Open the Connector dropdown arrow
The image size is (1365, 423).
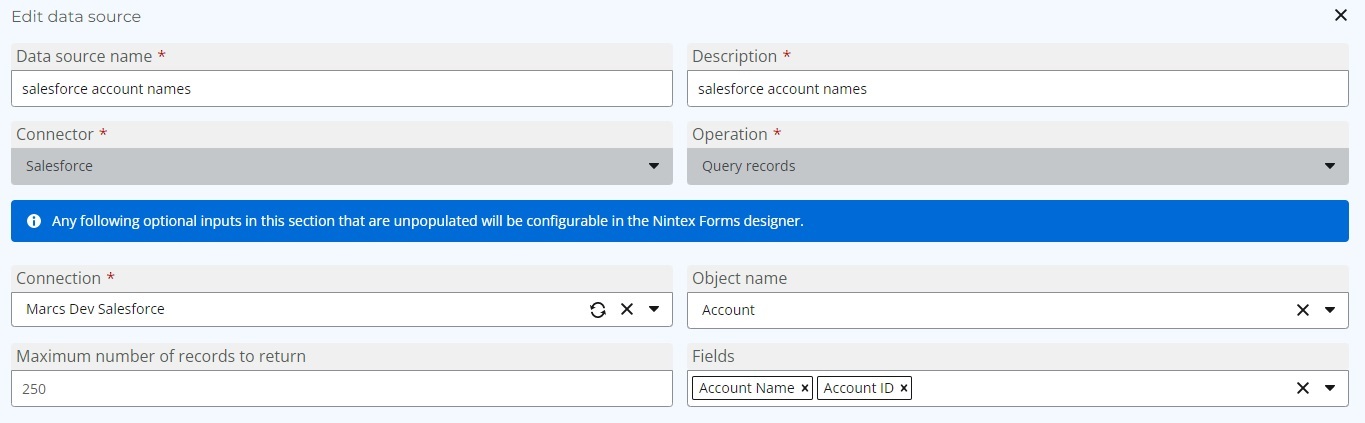pos(654,166)
